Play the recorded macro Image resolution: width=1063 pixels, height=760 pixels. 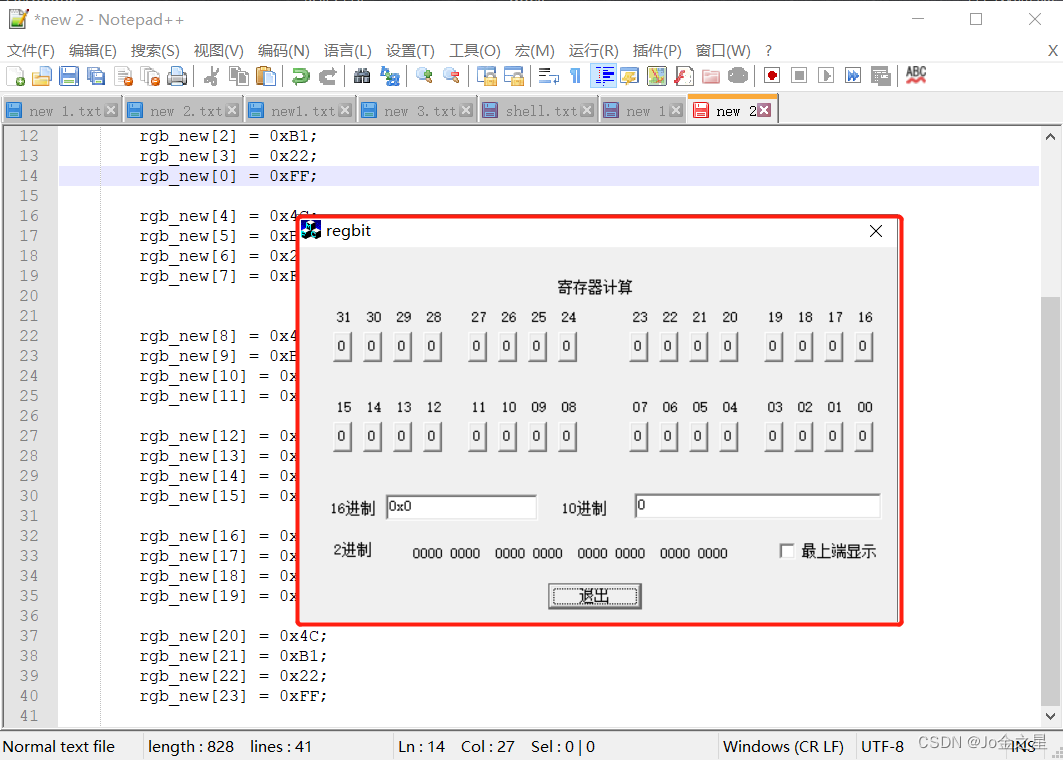coord(828,75)
